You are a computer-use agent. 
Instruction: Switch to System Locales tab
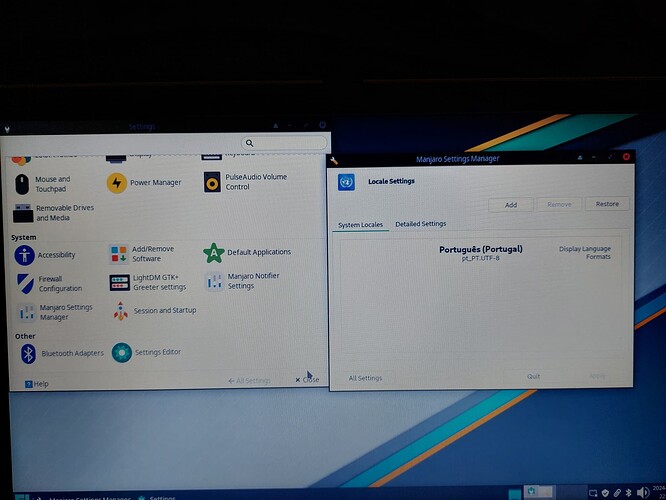click(x=360, y=225)
